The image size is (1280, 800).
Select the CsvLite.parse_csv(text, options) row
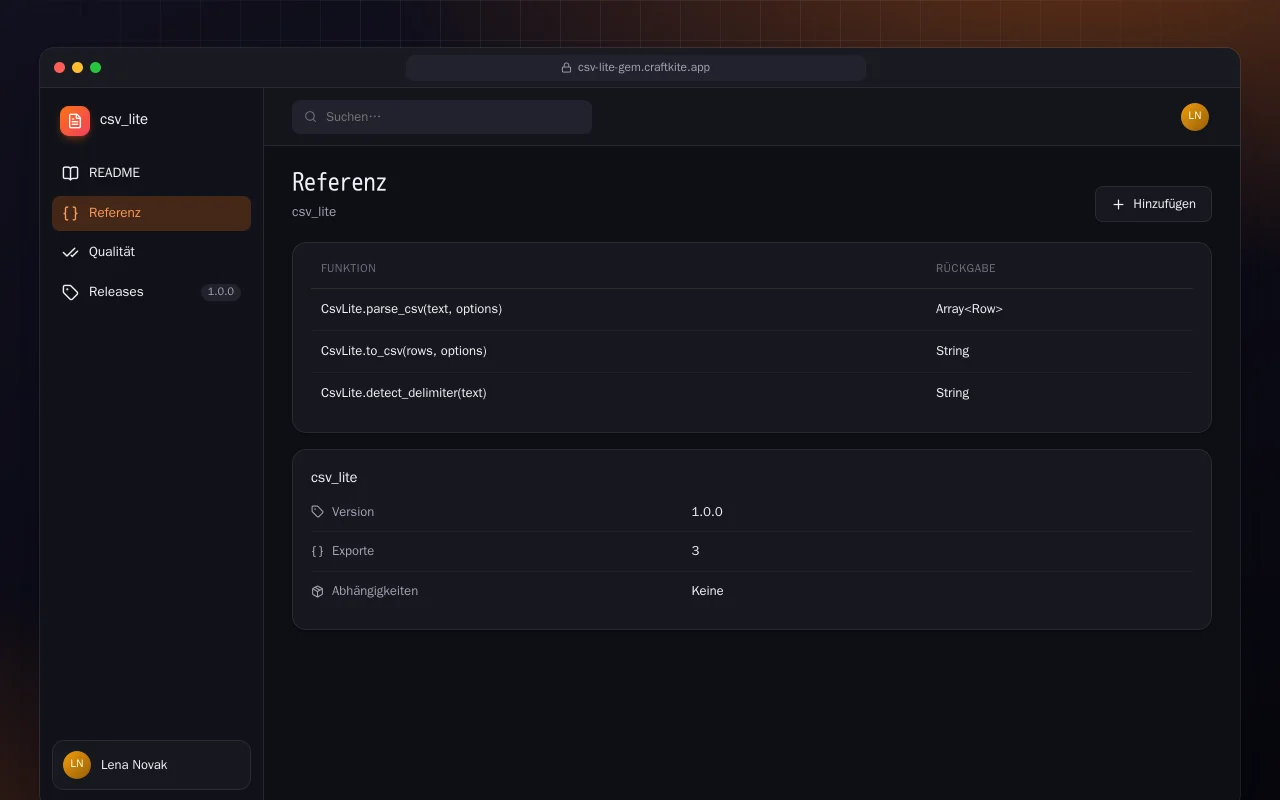click(752, 309)
